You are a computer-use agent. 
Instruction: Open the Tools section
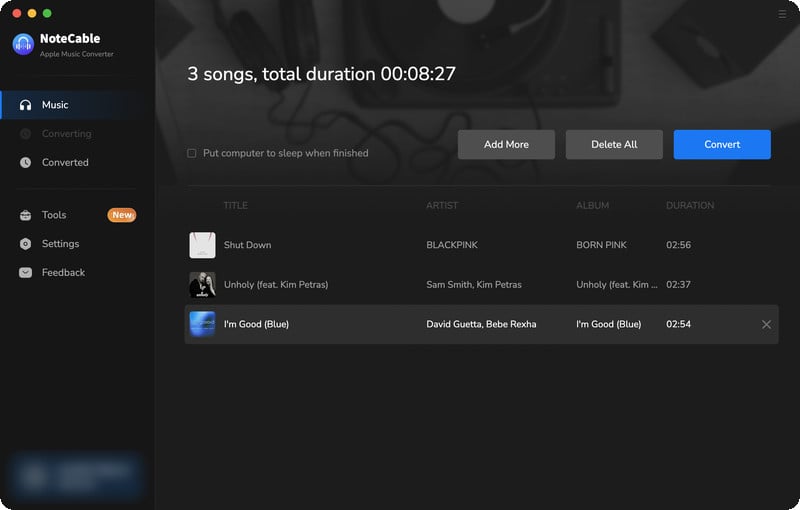point(78,215)
